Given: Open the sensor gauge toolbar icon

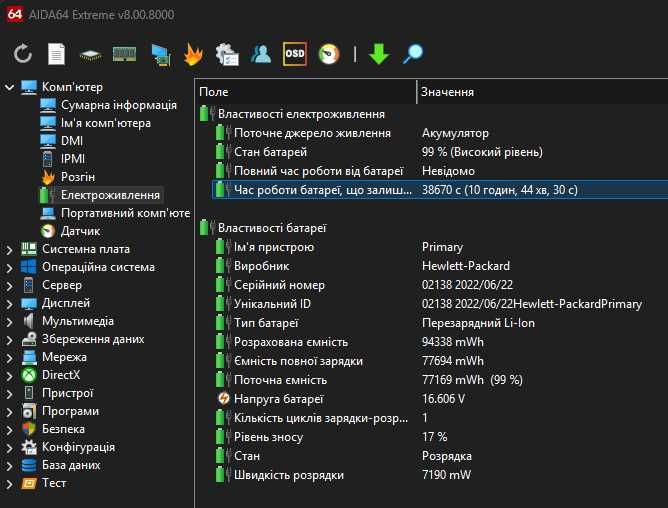Looking at the screenshot, I should (329, 55).
